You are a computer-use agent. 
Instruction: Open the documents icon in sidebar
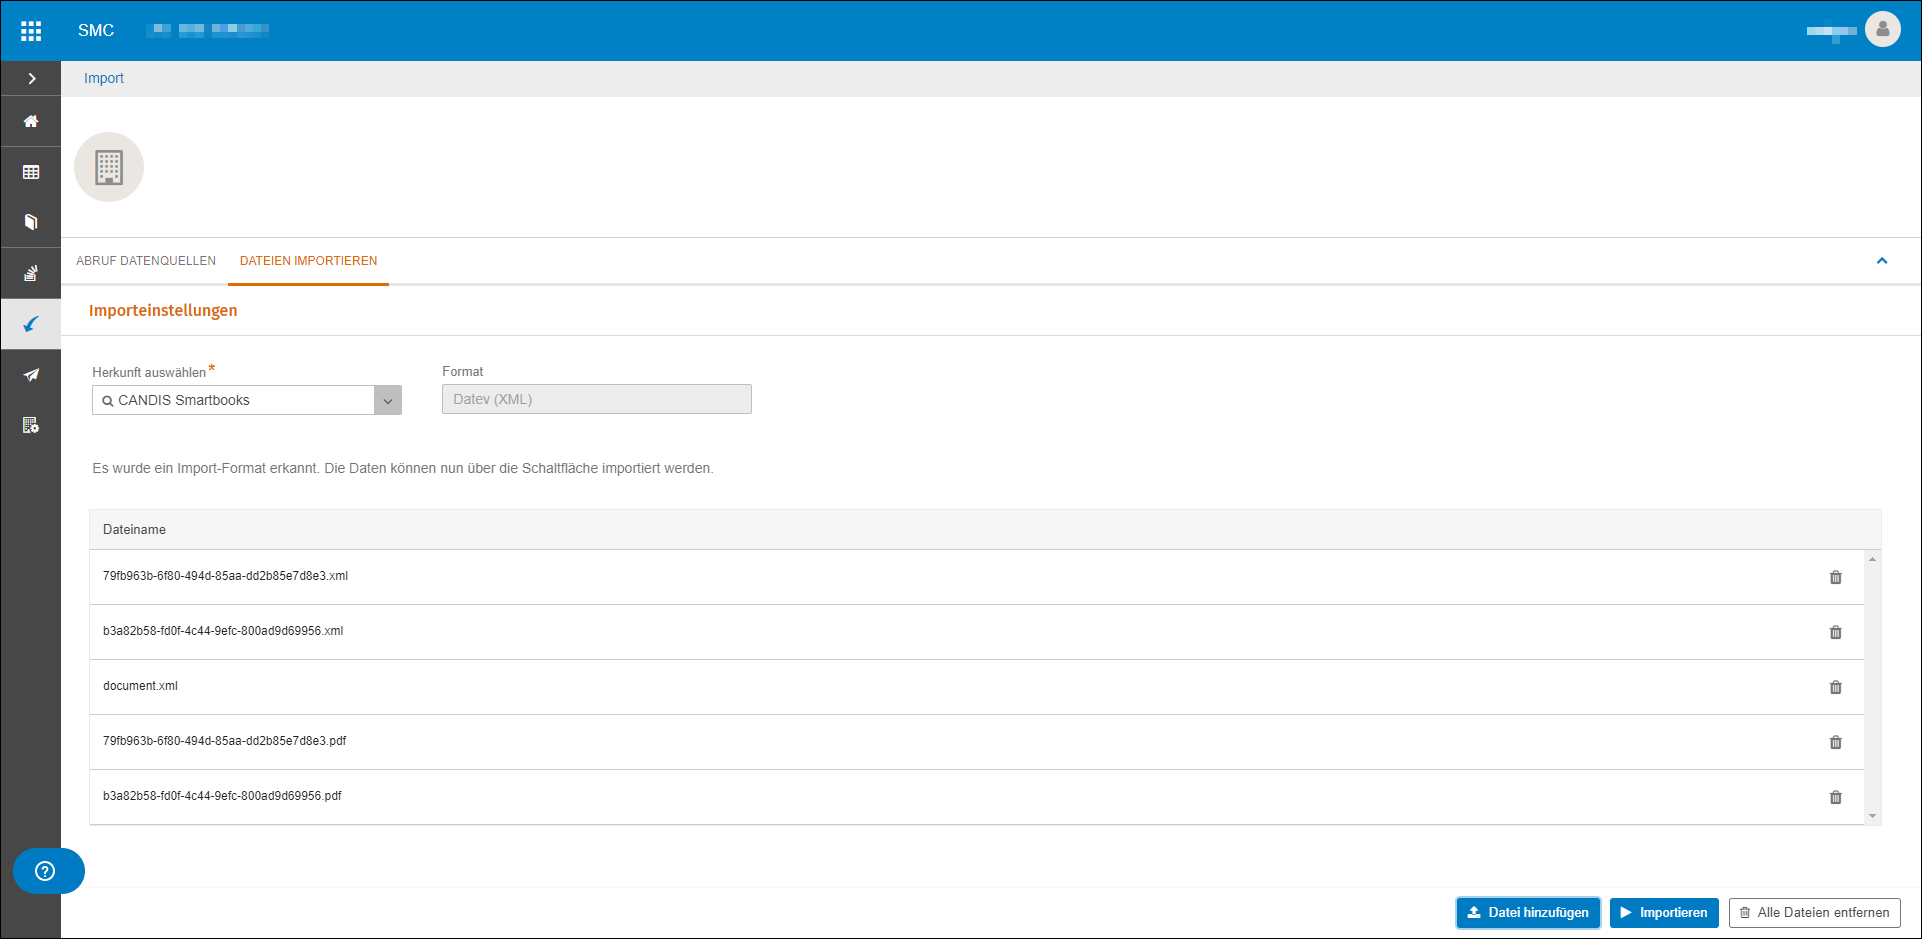31,222
